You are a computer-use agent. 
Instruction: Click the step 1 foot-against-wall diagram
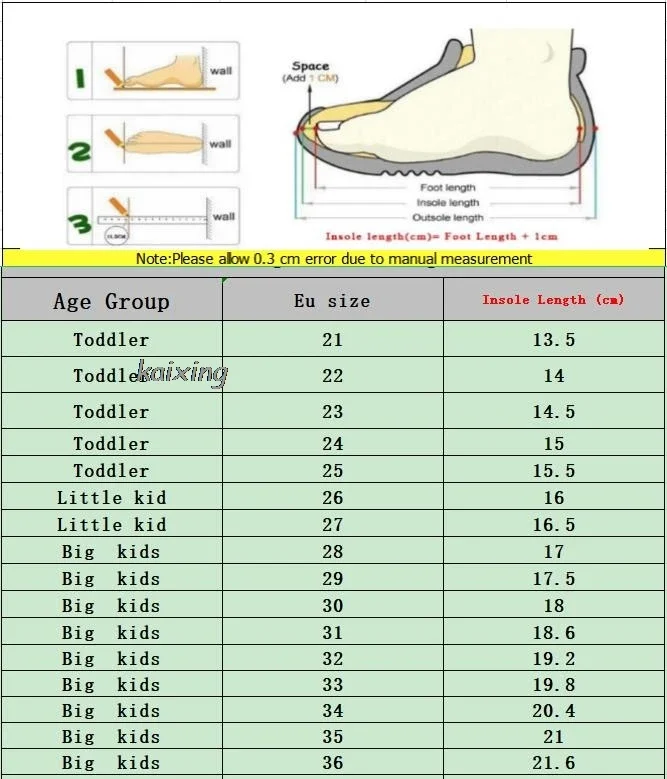click(153, 71)
